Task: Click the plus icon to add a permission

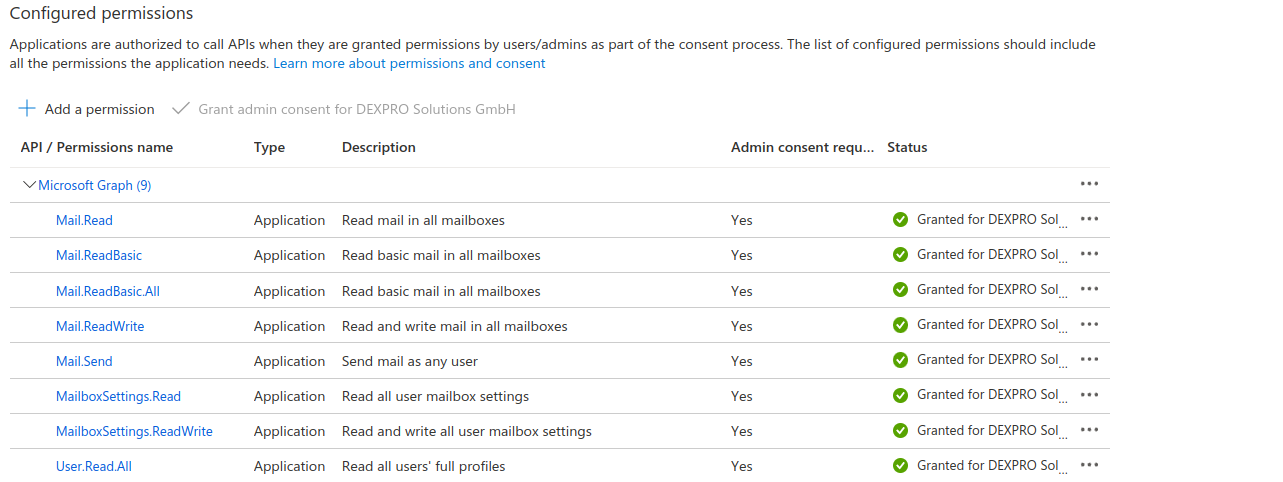Action: coord(27,109)
